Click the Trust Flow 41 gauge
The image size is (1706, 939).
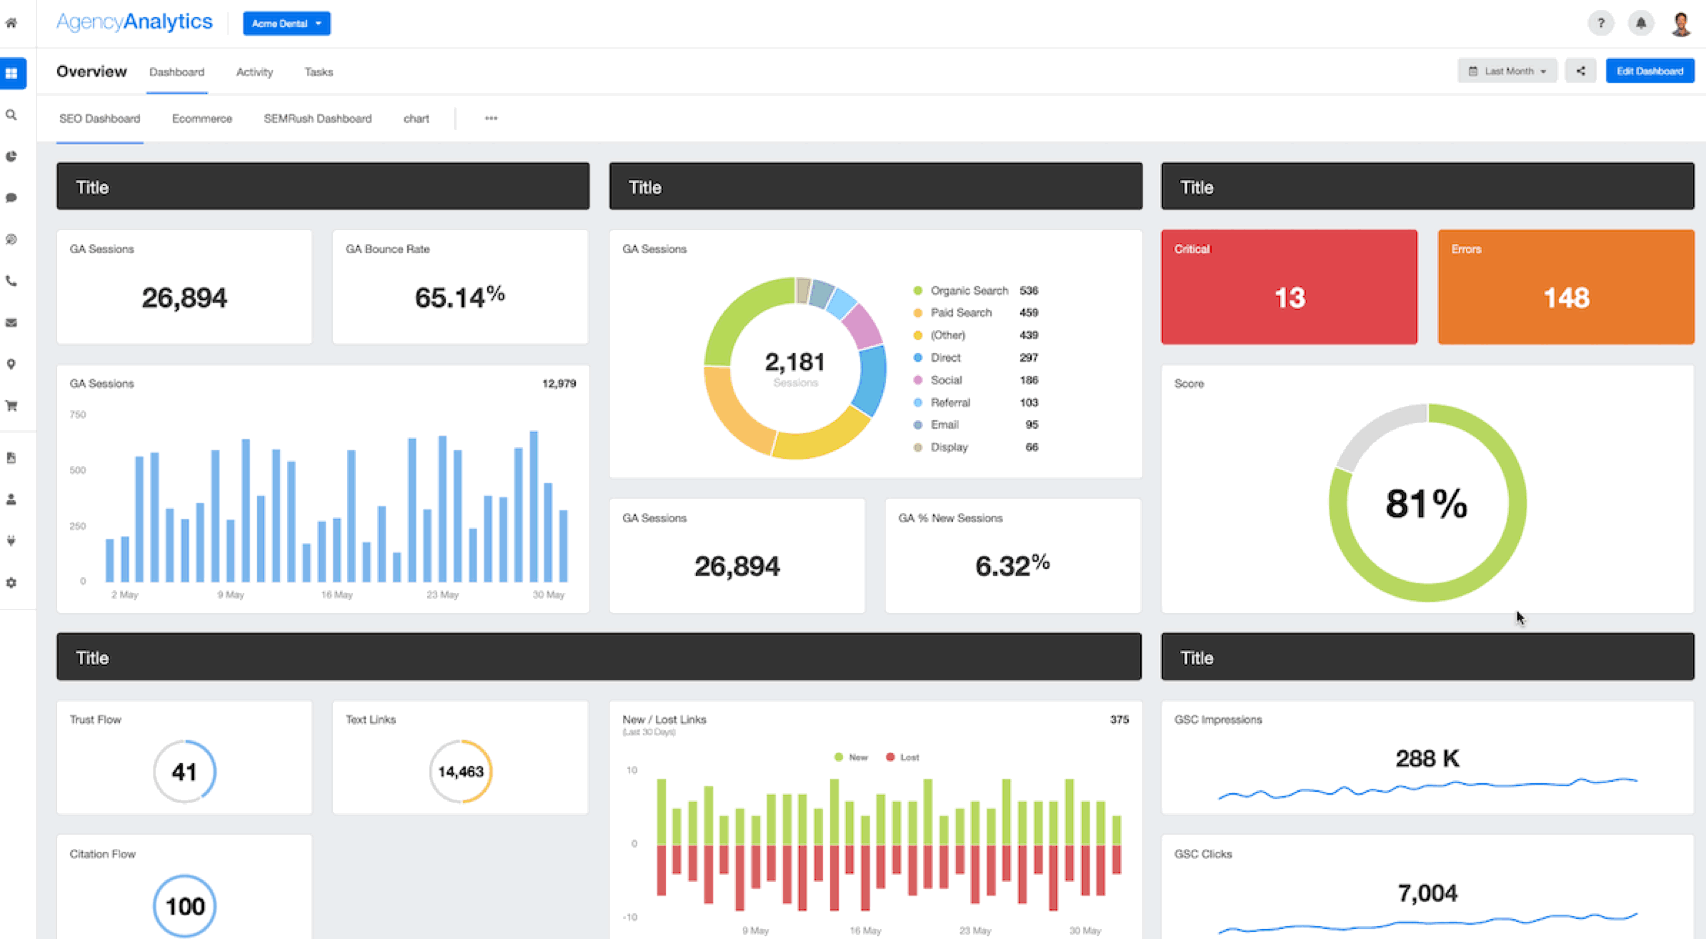[184, 771]
